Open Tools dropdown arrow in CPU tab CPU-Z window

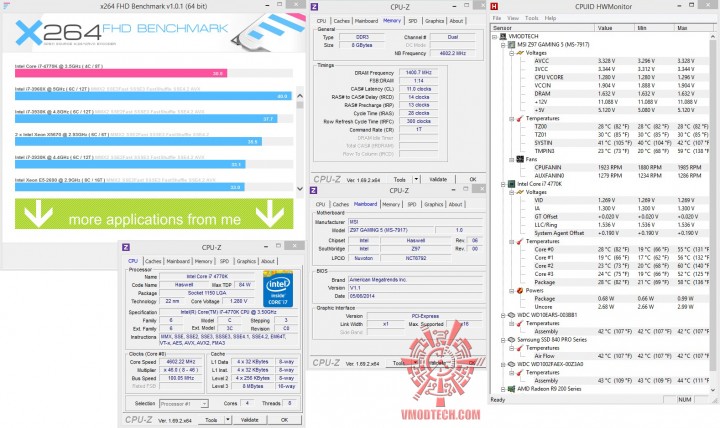[227, 420]
